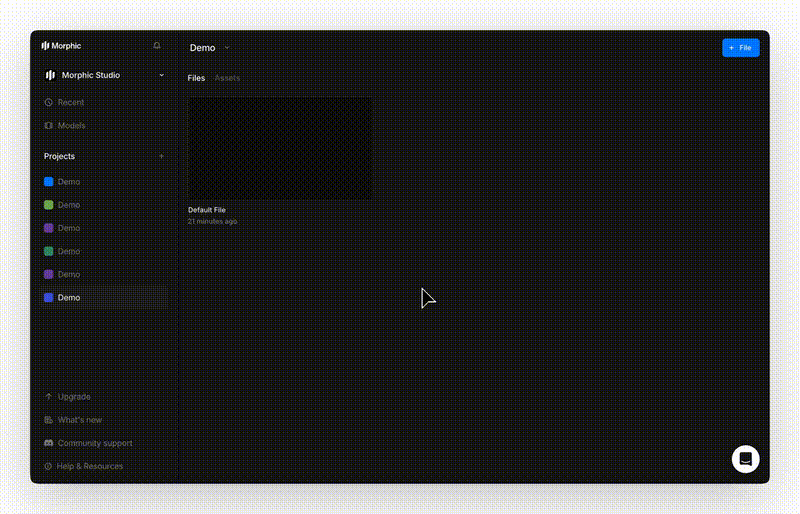
Task: Switch to the Files tab
Action: pos(196,78)
